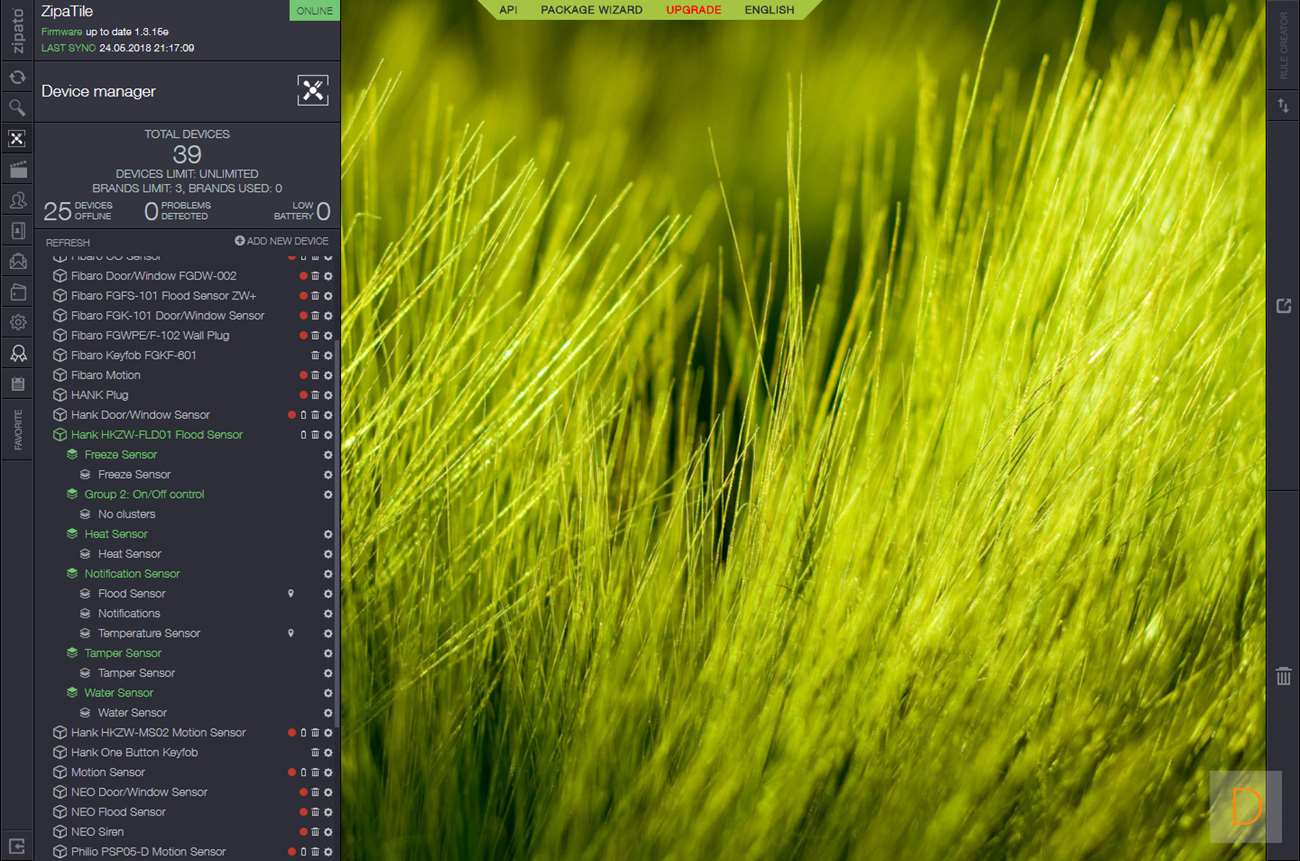The image size is (1300, 861).
Task: Click REFRESH above the device list
Action: [x=68, y=243]
